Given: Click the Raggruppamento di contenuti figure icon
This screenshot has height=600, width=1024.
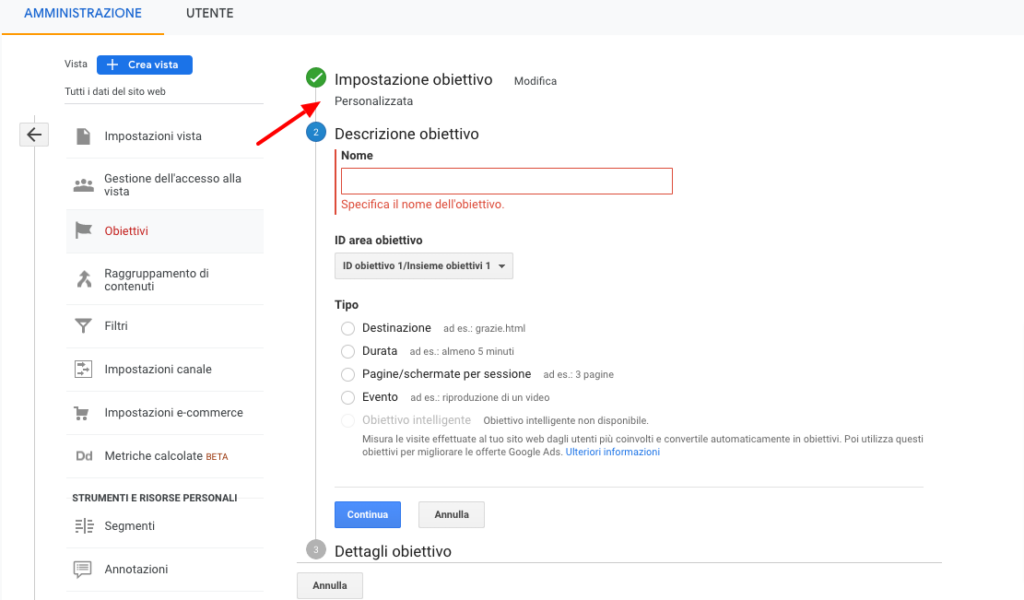Looking at the screenshot, I should pyautogui.click(x=84, y=279).
